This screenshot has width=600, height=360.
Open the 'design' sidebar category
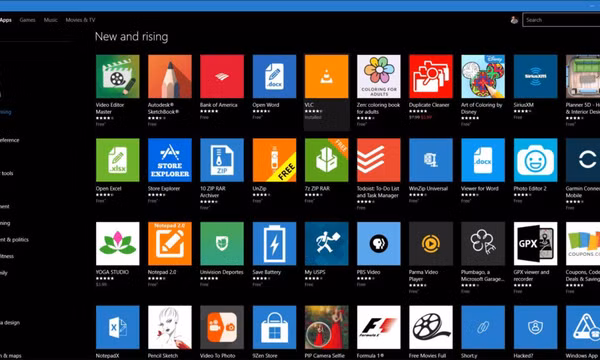10,323
